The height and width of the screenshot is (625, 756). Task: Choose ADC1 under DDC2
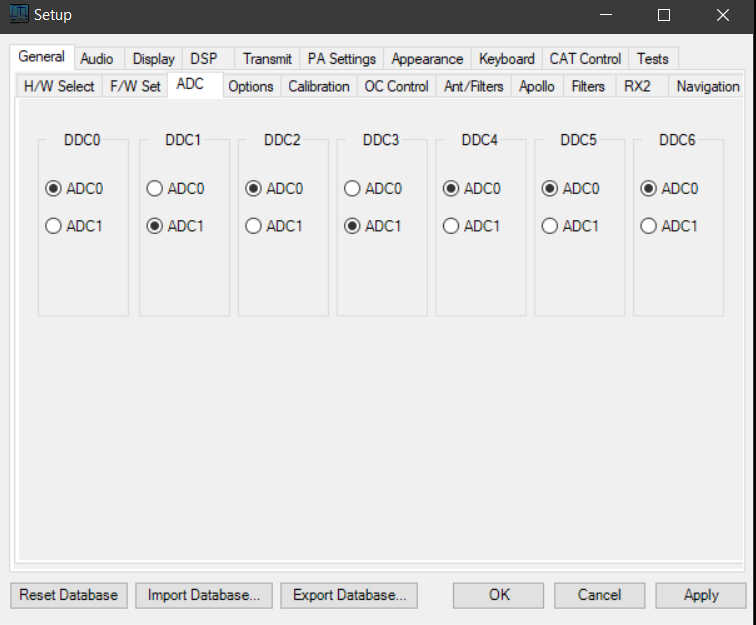pos(253,226)
